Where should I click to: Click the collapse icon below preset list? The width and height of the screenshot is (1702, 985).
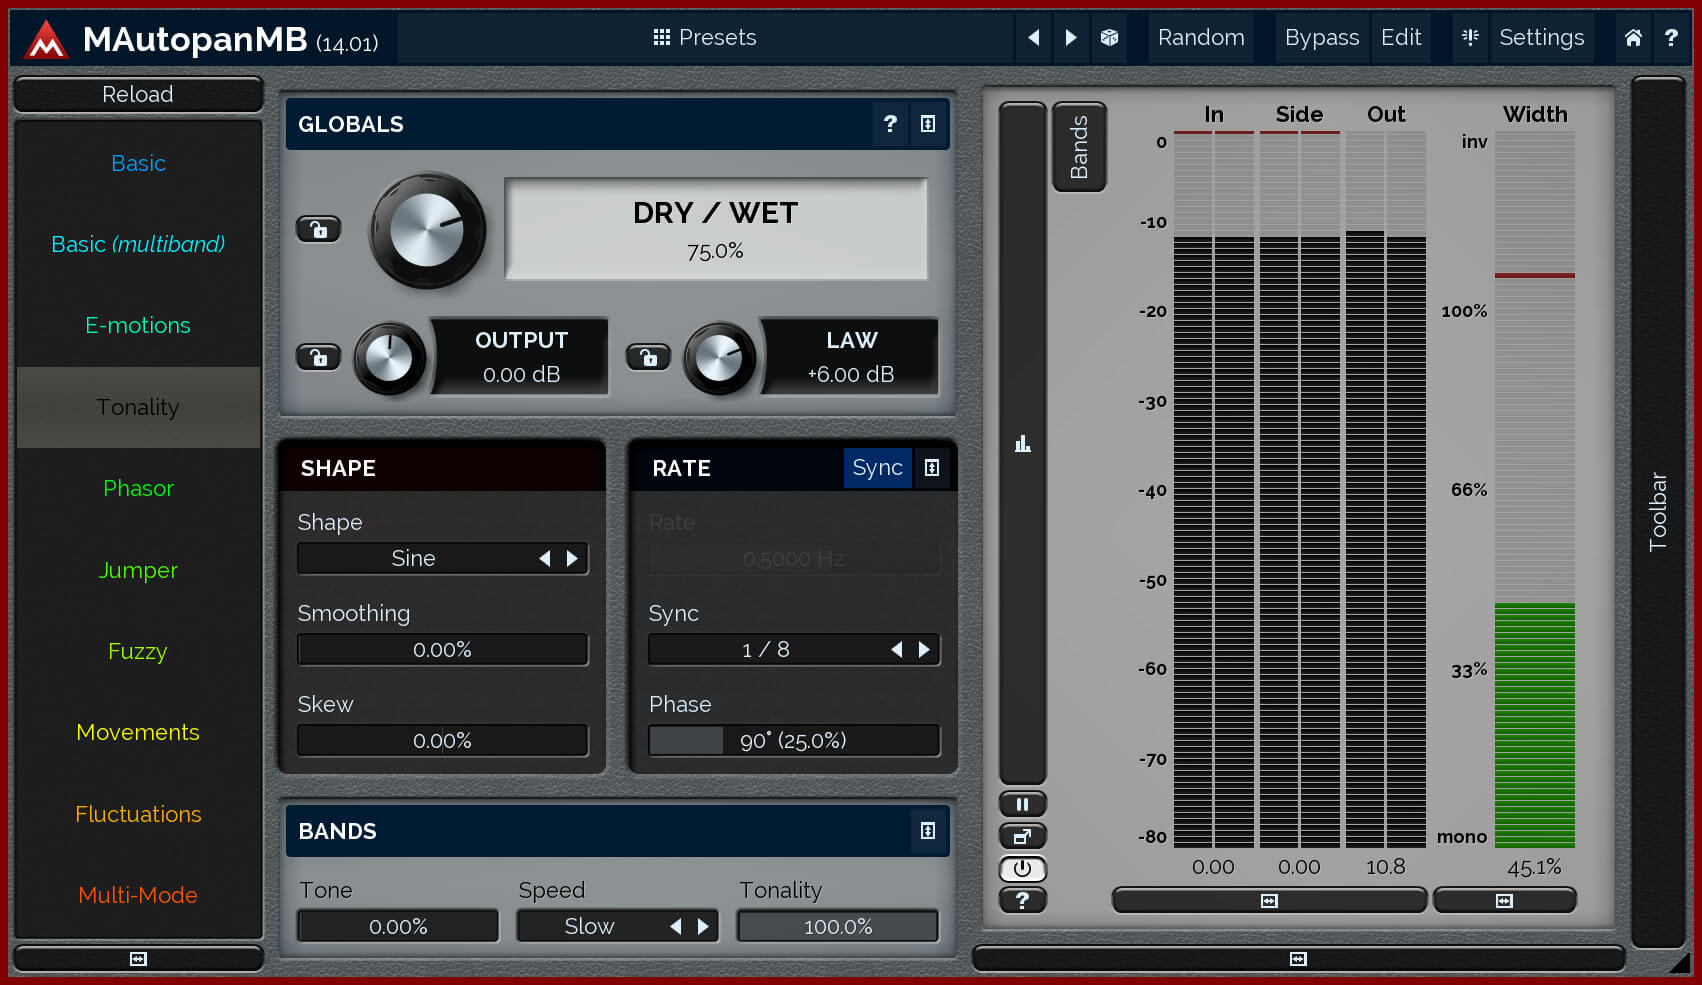[x=138, y=959]
